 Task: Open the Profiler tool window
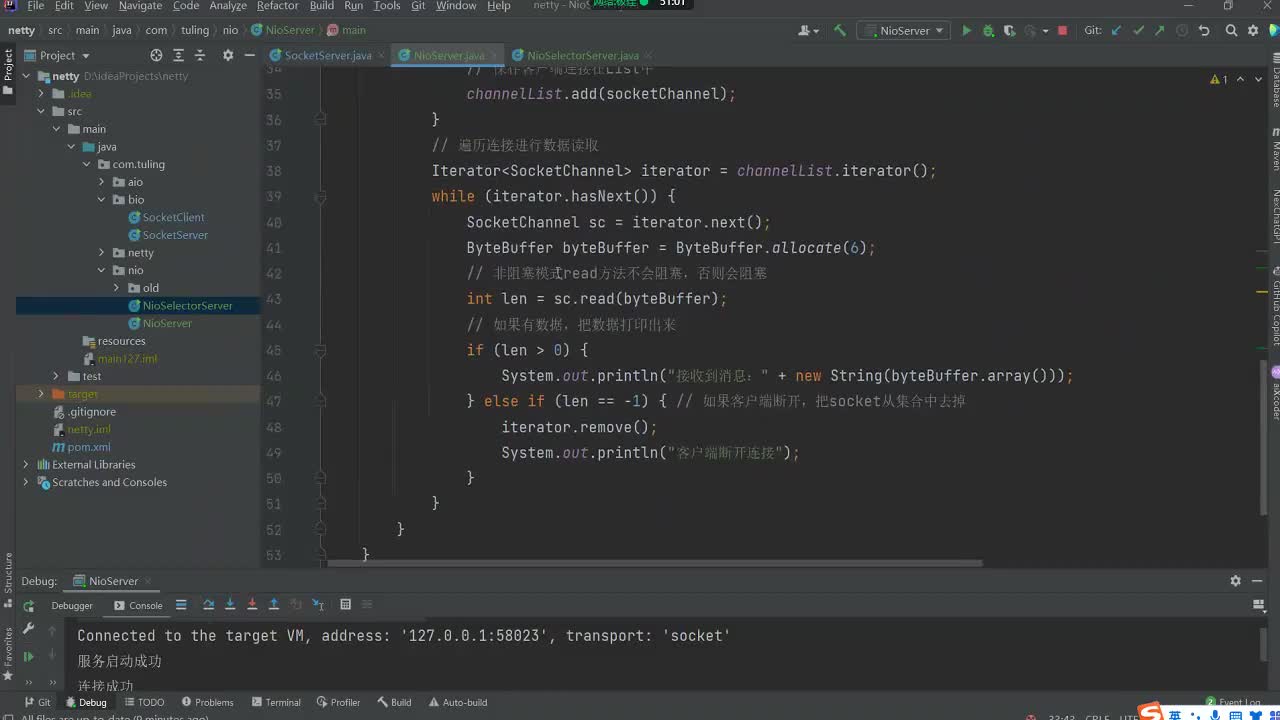(338, 702)
